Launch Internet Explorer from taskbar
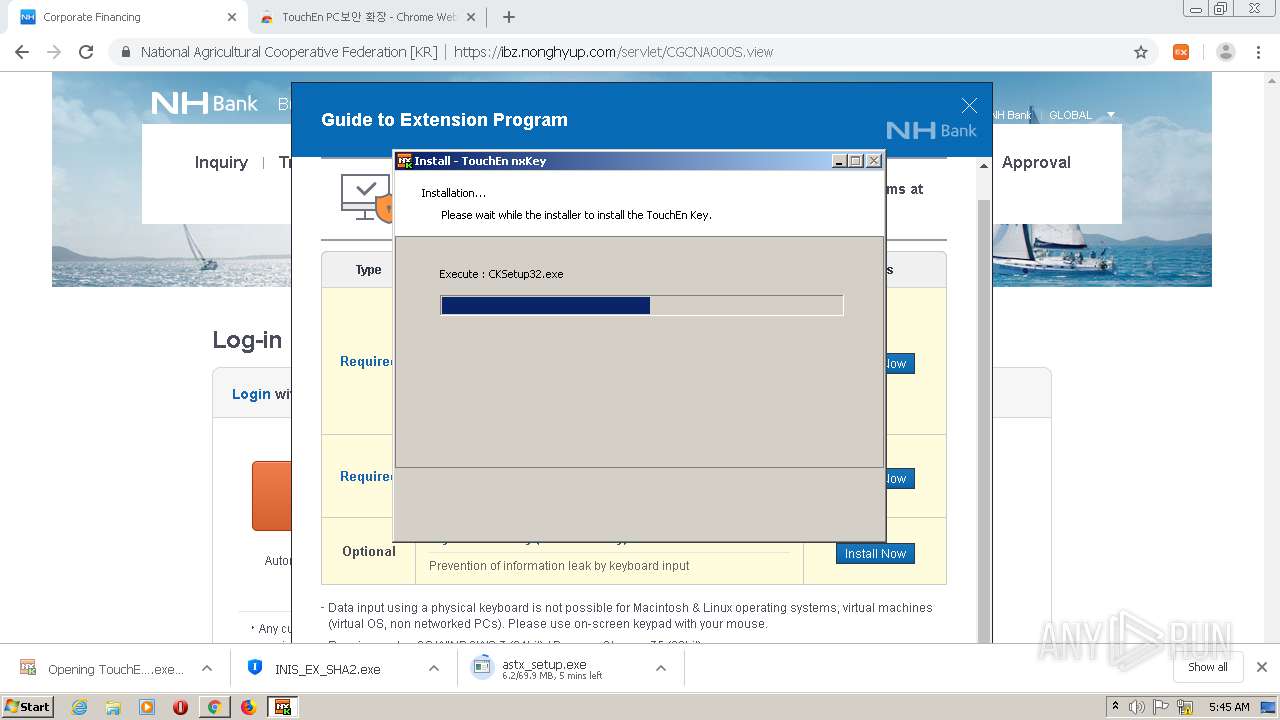Screen dimensions: 1280x720 79,707
